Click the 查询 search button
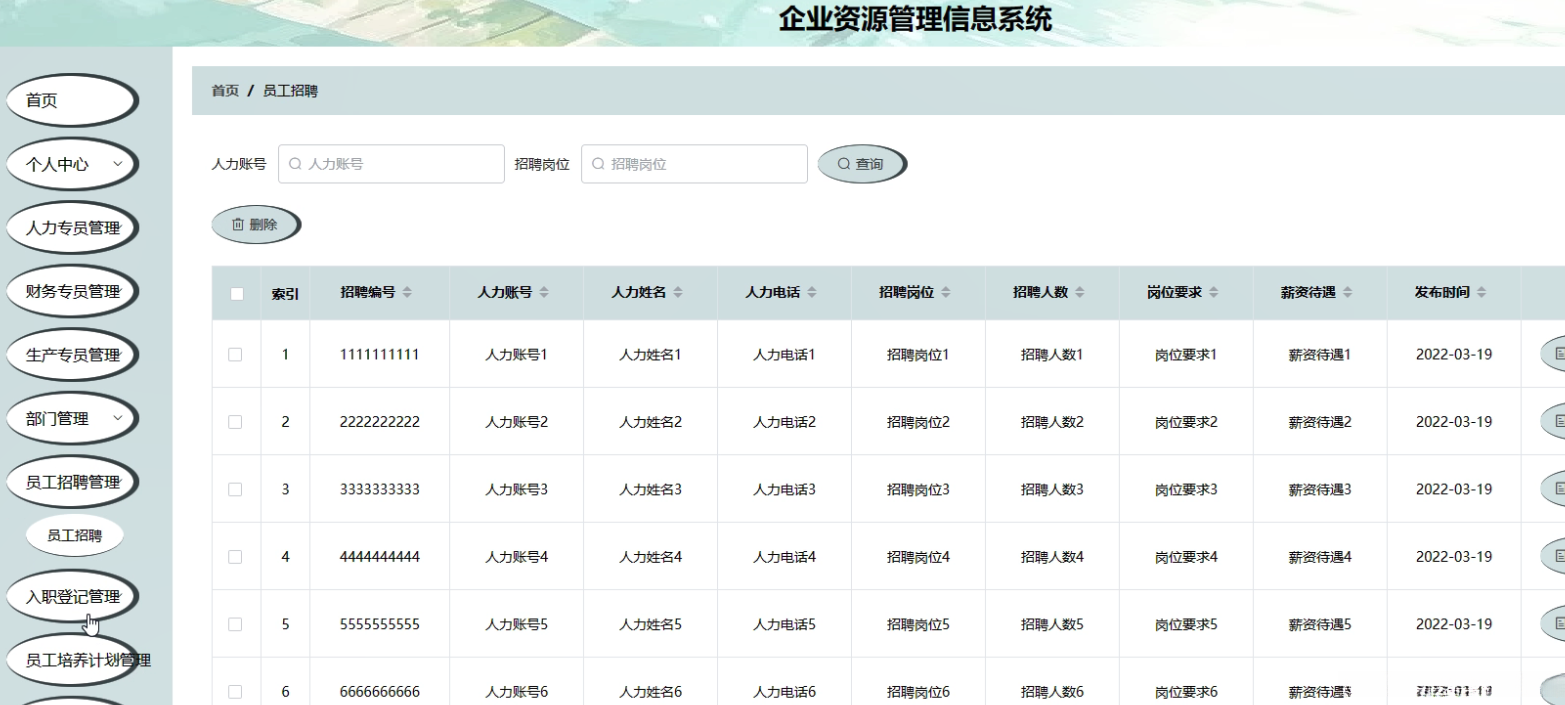 861,164
